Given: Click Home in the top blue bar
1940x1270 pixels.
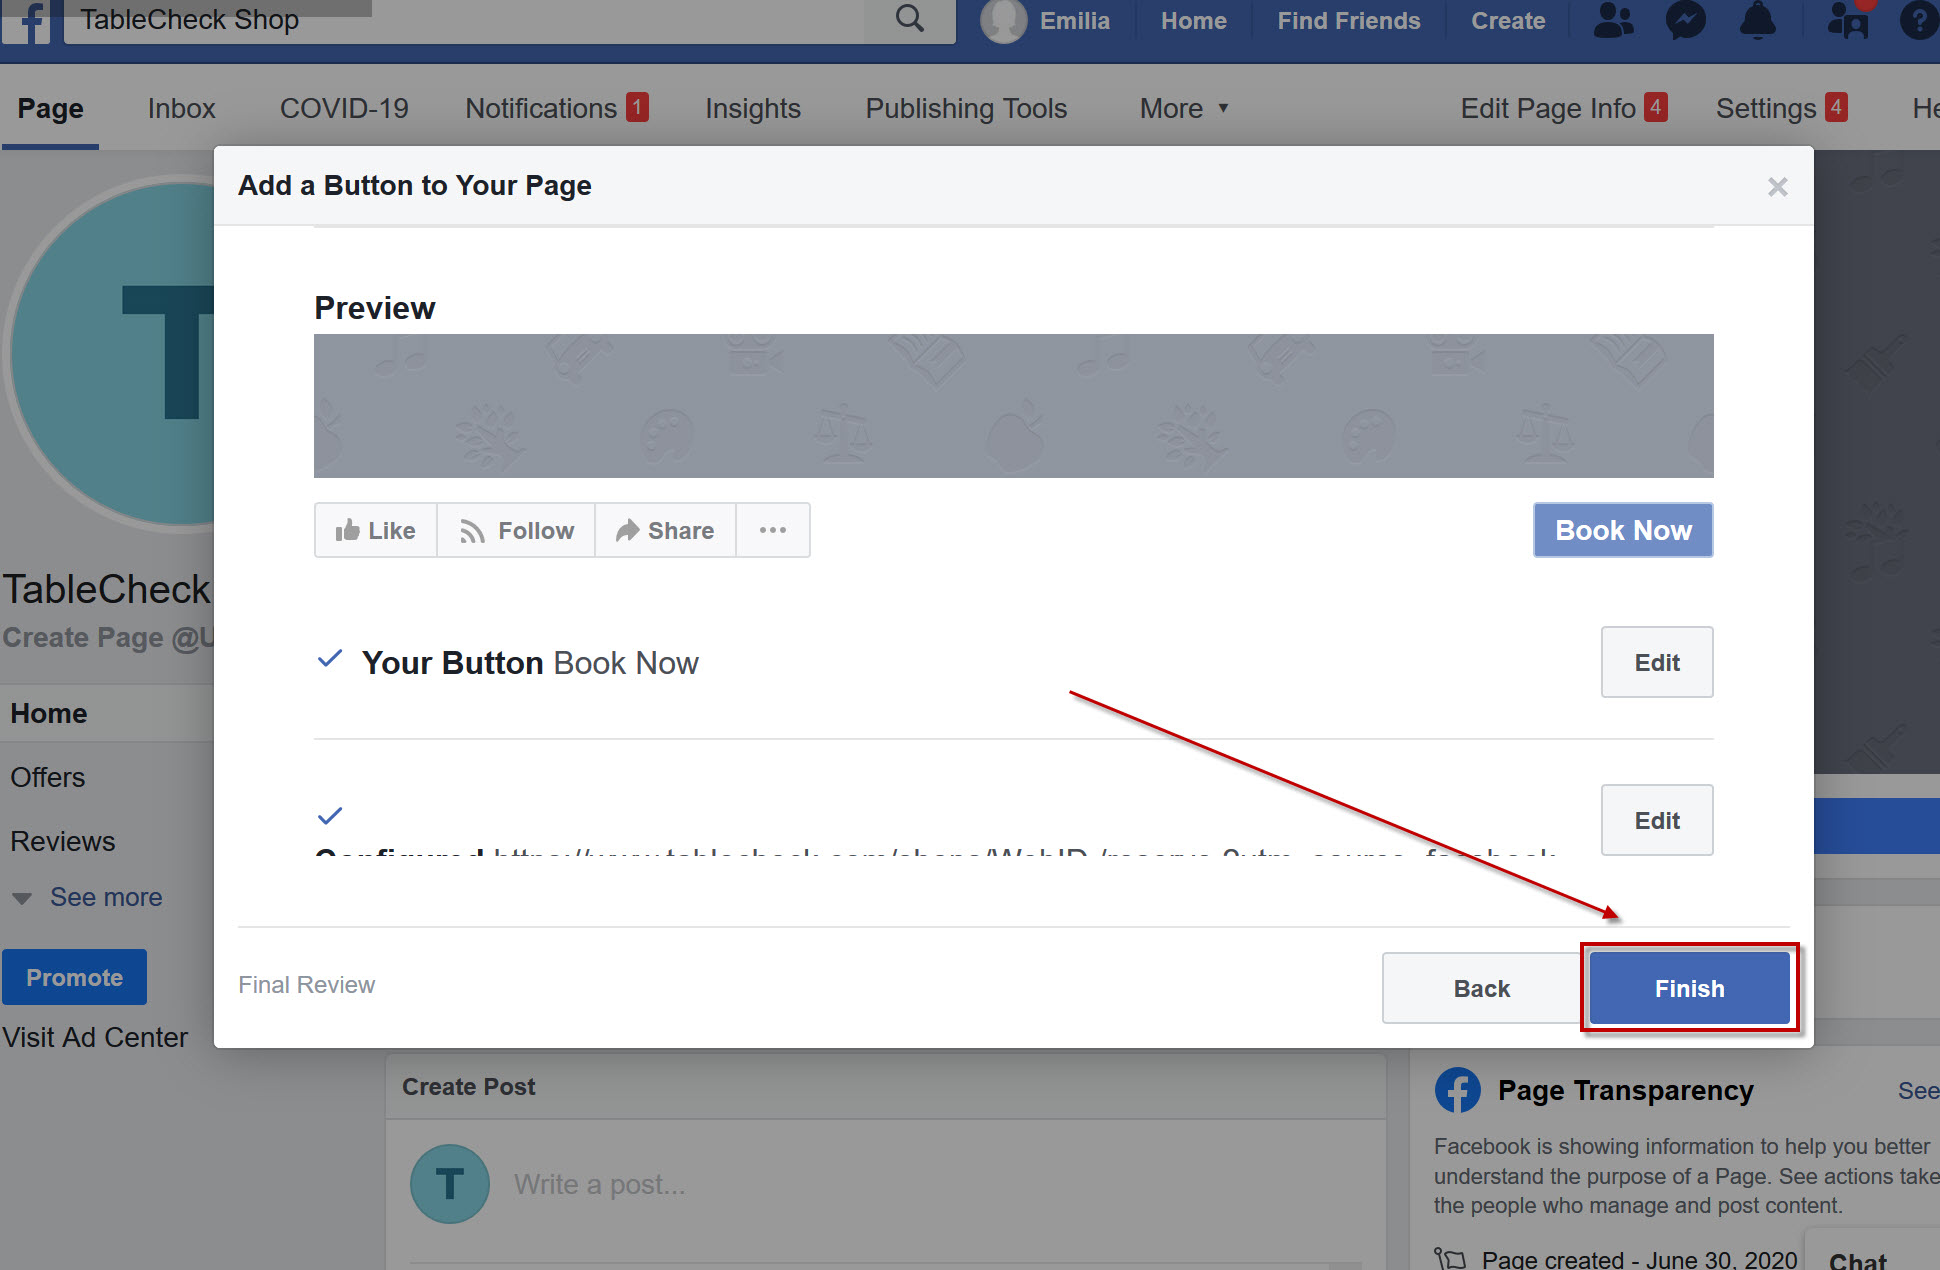Looking at the screenshot, I should [1193, 21].
